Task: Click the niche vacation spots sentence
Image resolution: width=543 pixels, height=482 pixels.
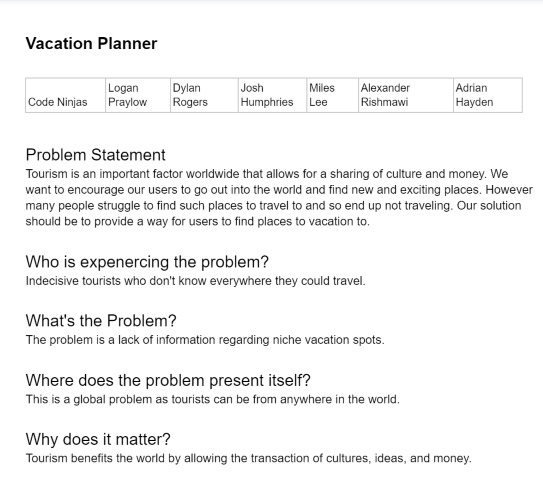Action: (205, 340)
